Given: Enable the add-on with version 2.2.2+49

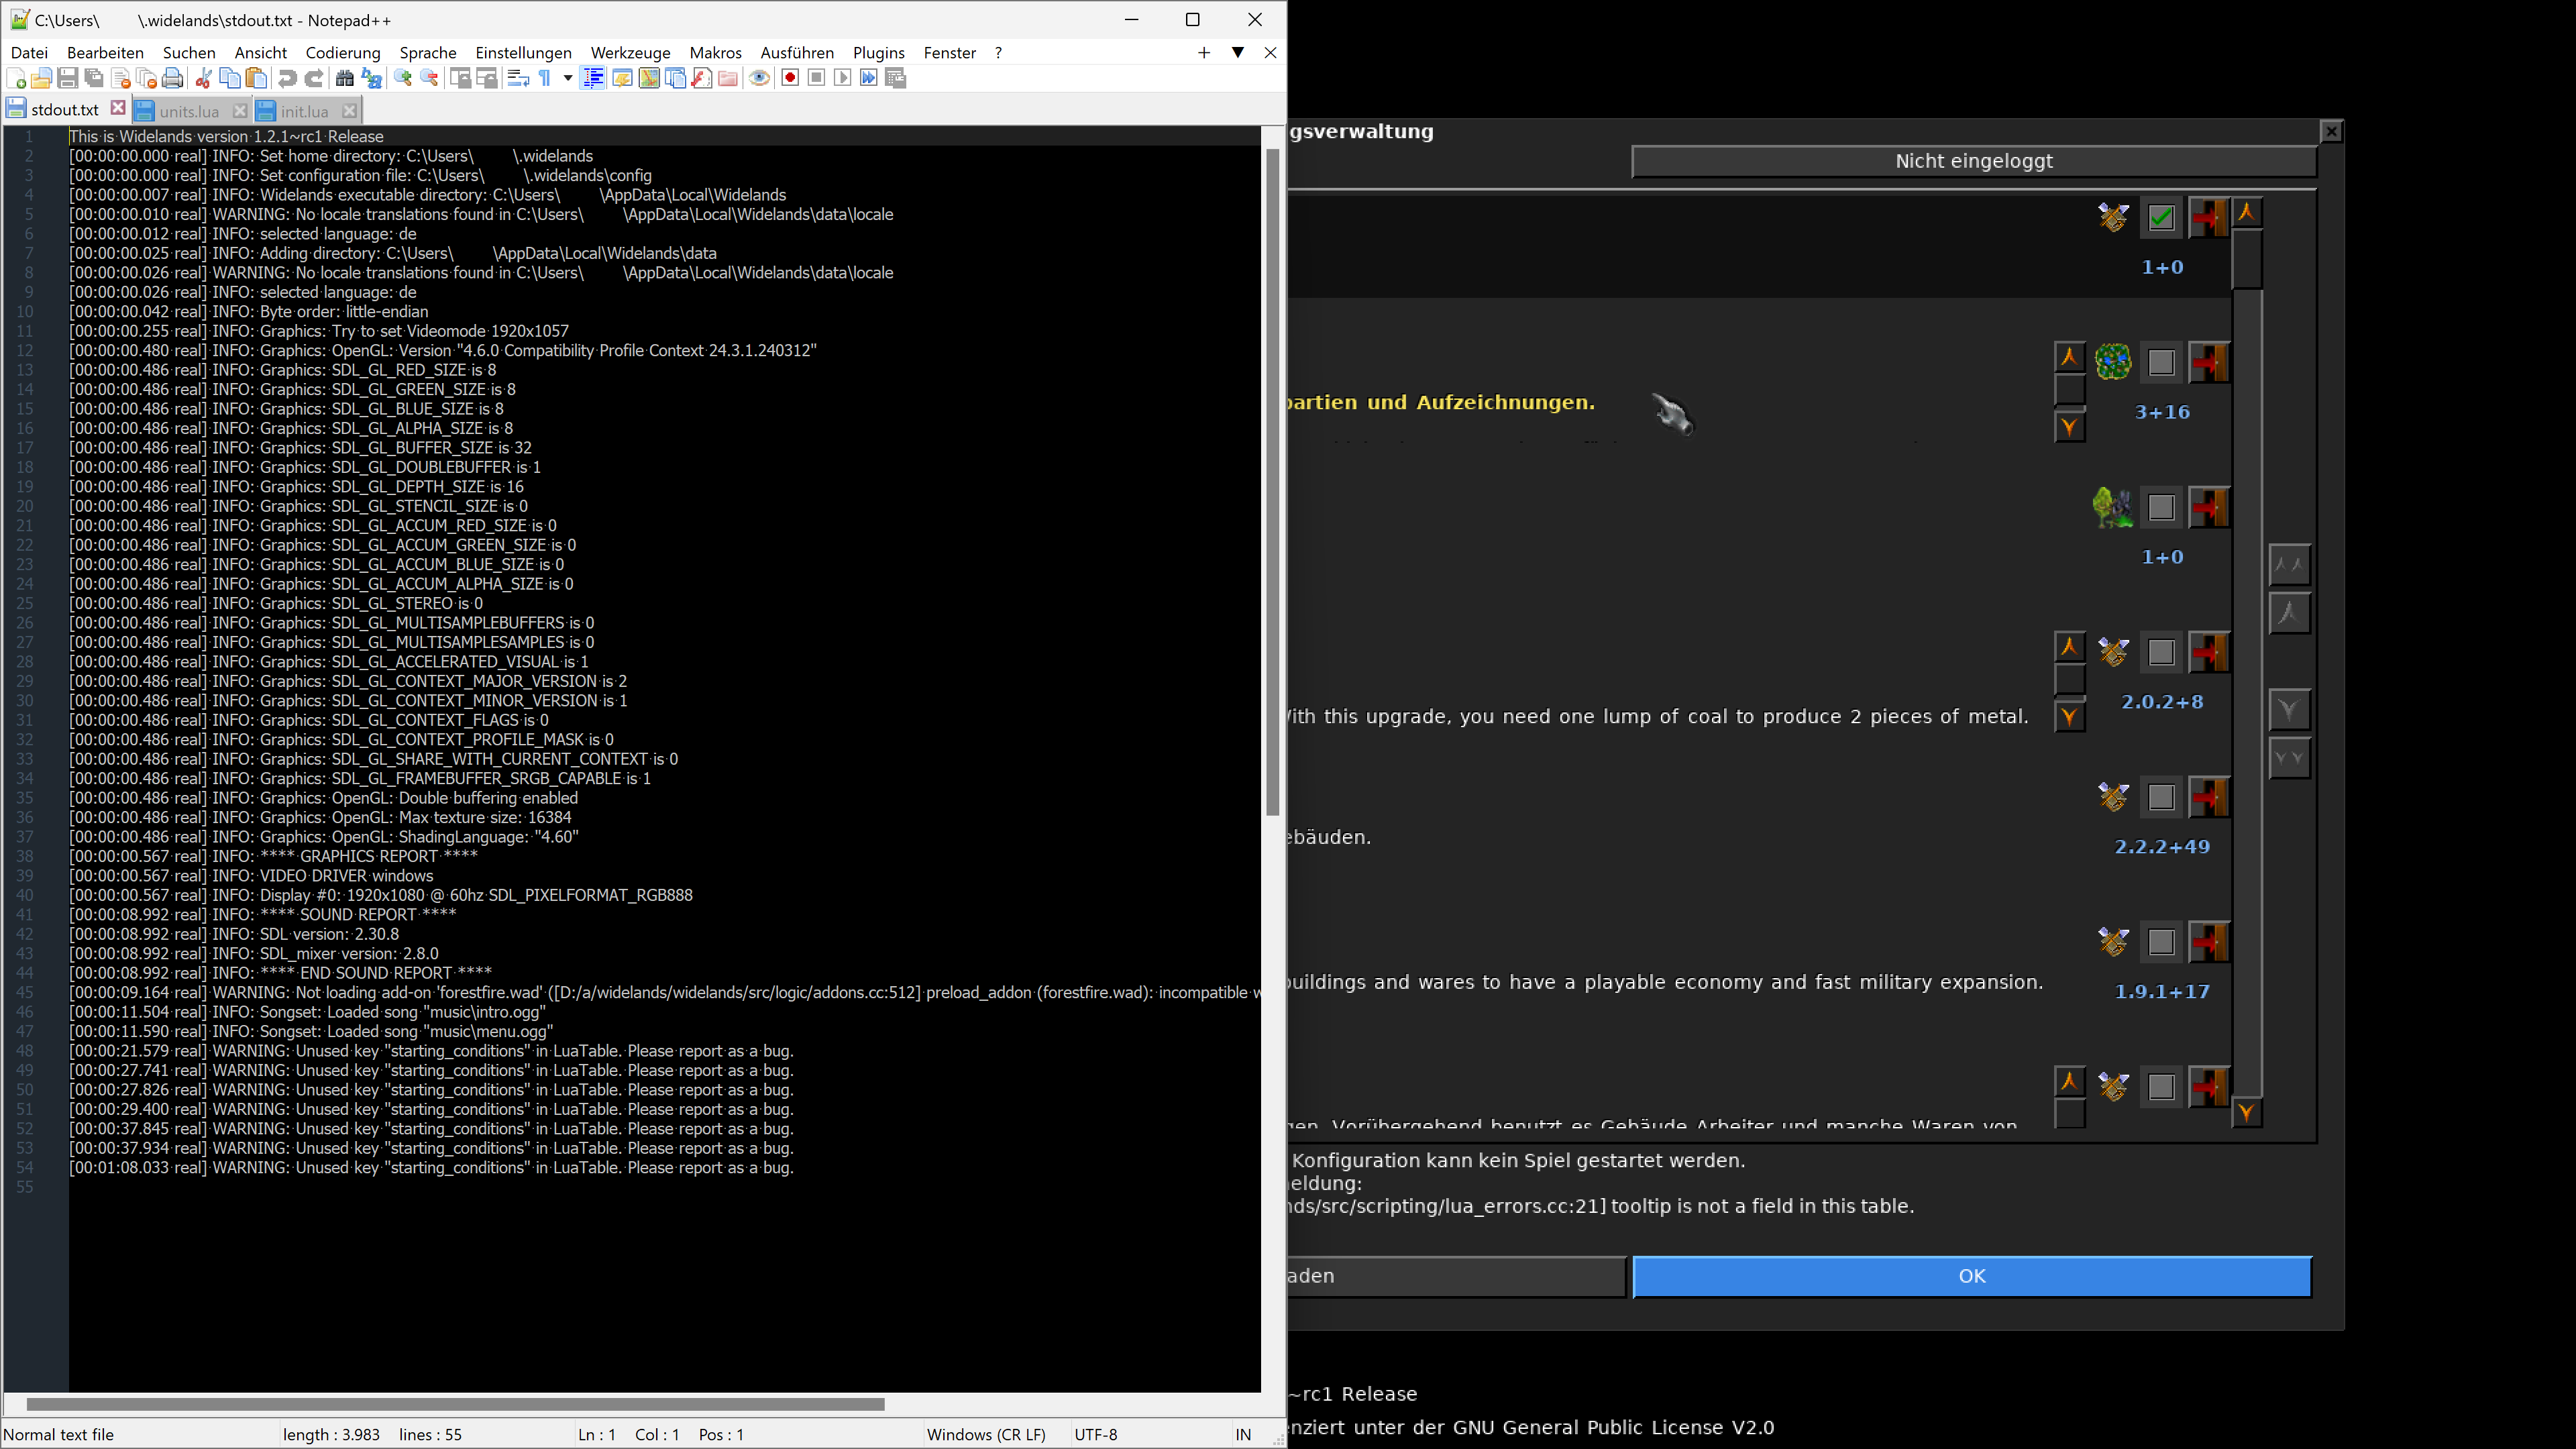Looking at the screenshot, I should tap(2161, 797).
